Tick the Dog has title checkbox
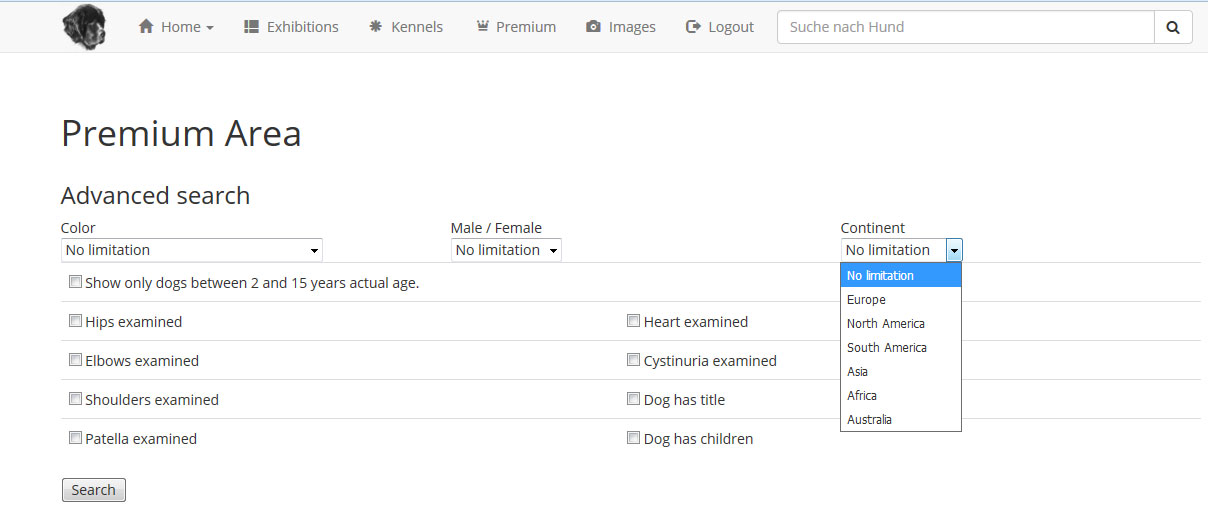Screen dimensions: 1208x517 pos(633,398)
